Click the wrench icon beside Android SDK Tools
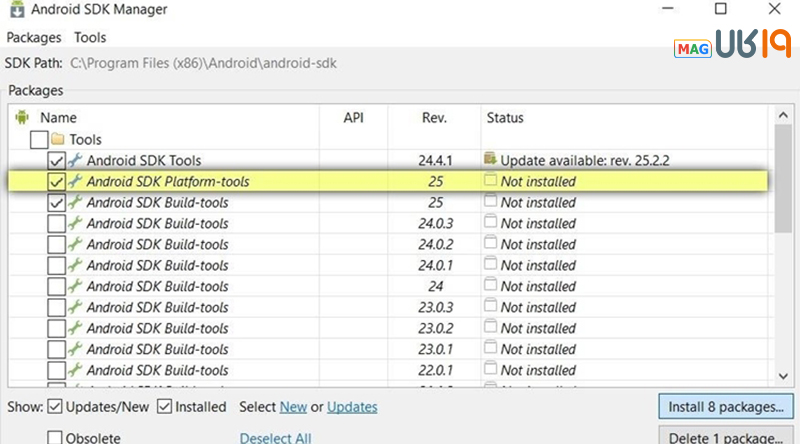The image size is (800, 444). pyautogui.click(x=75, y=161)
